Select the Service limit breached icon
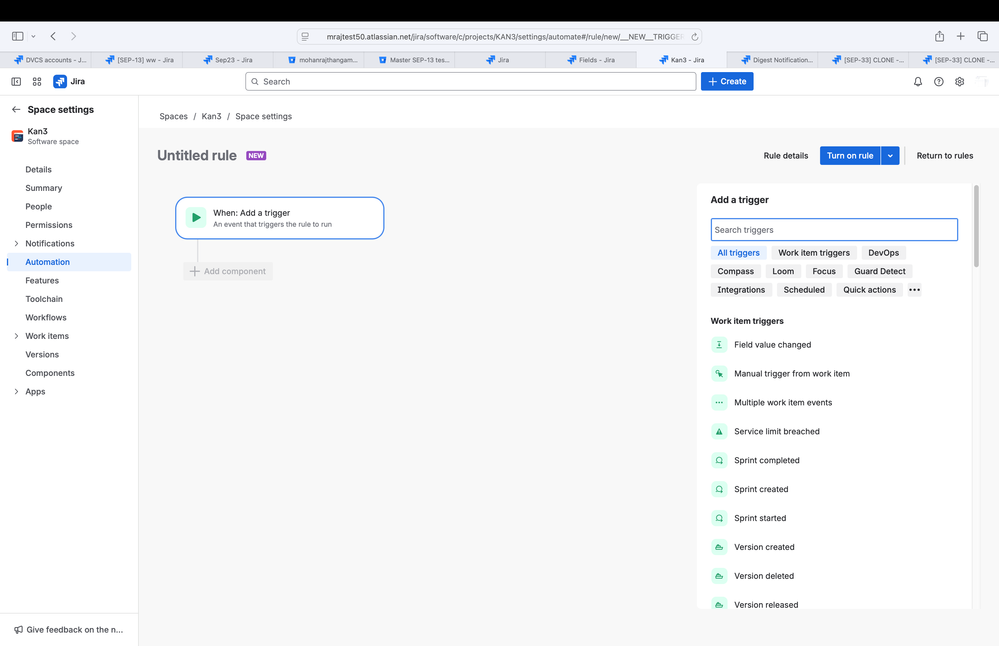Viewport: 999px width, 646px height. pos(719,431)
